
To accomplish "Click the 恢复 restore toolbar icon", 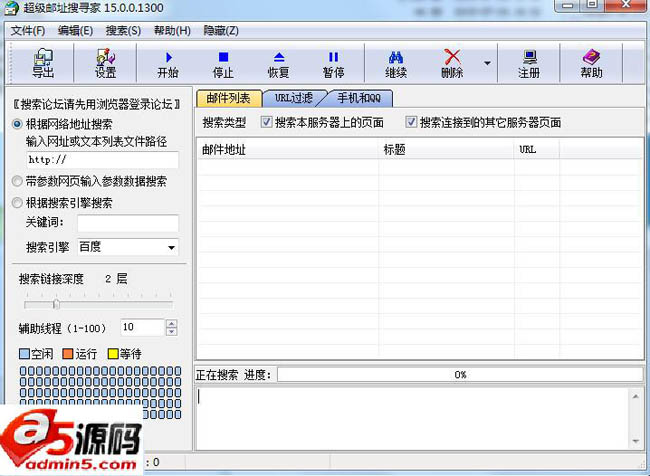I will pos(279,64).
